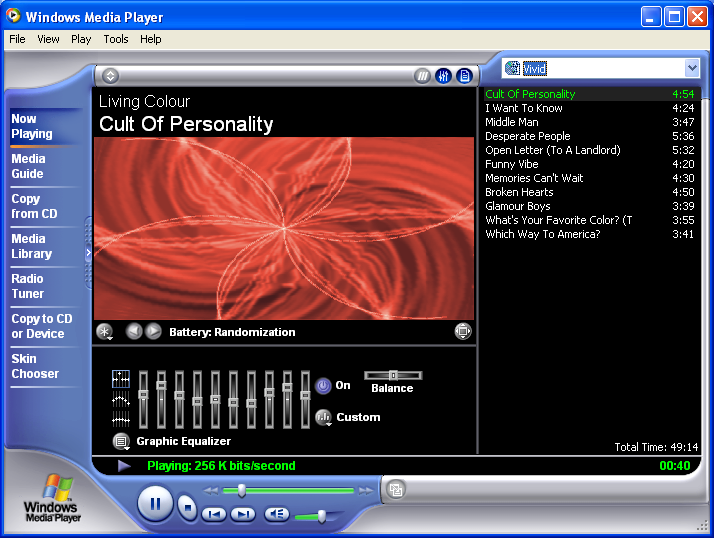Open the Play menu
The width and height of the screenshot is (714, 538).
(x=81, y=39)
